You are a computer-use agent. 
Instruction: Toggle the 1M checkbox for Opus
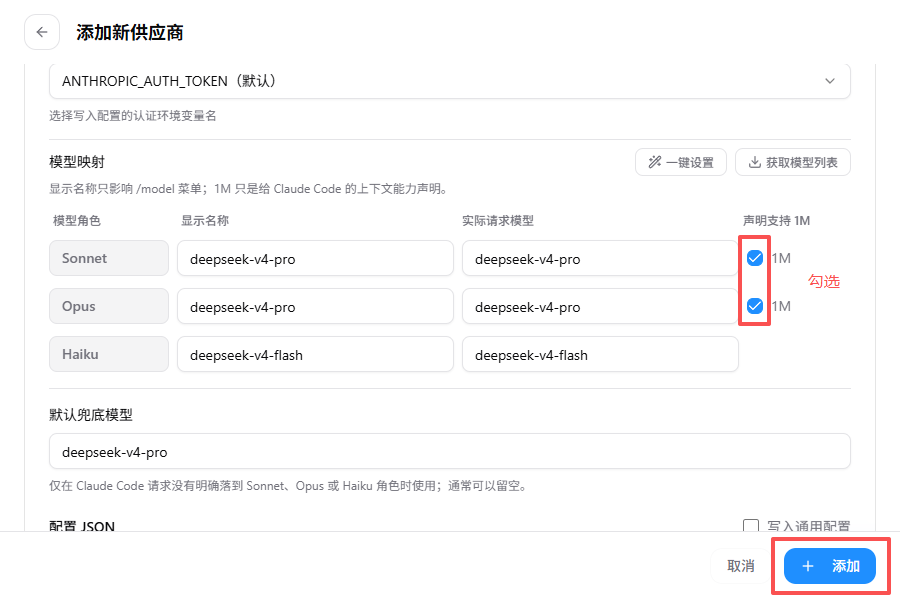point(755,306)
